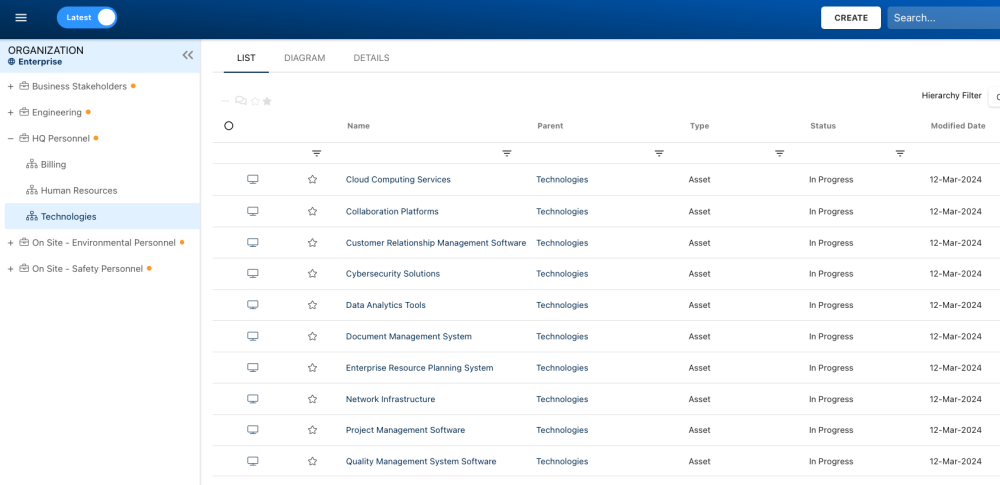The image size is (1000, 485).
Task: Click the filter icon under the Name column
Action: [317, 153]
